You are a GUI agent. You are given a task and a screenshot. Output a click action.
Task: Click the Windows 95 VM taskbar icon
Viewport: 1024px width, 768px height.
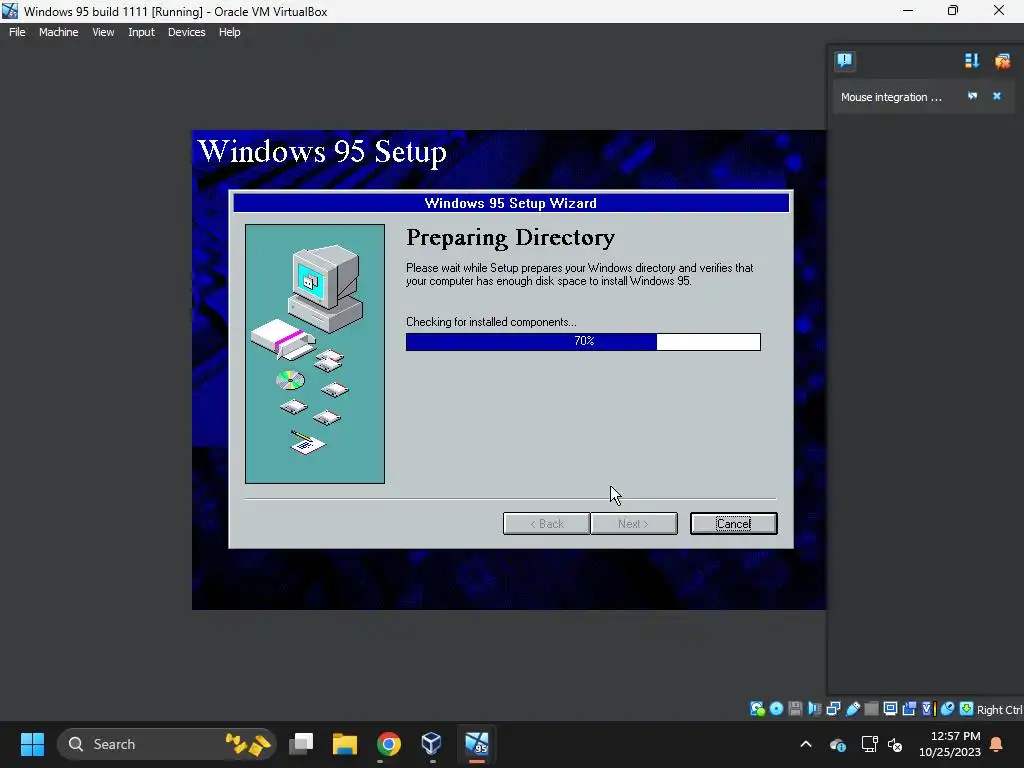[477, 744]
